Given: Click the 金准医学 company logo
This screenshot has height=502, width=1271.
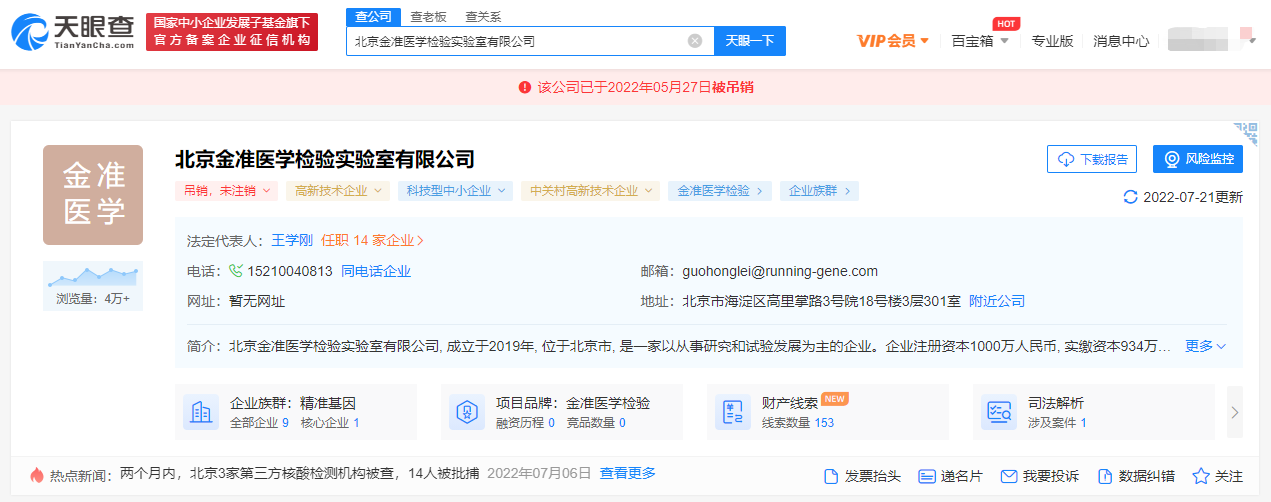Looking at the screenshot, I should click(93, 195).
